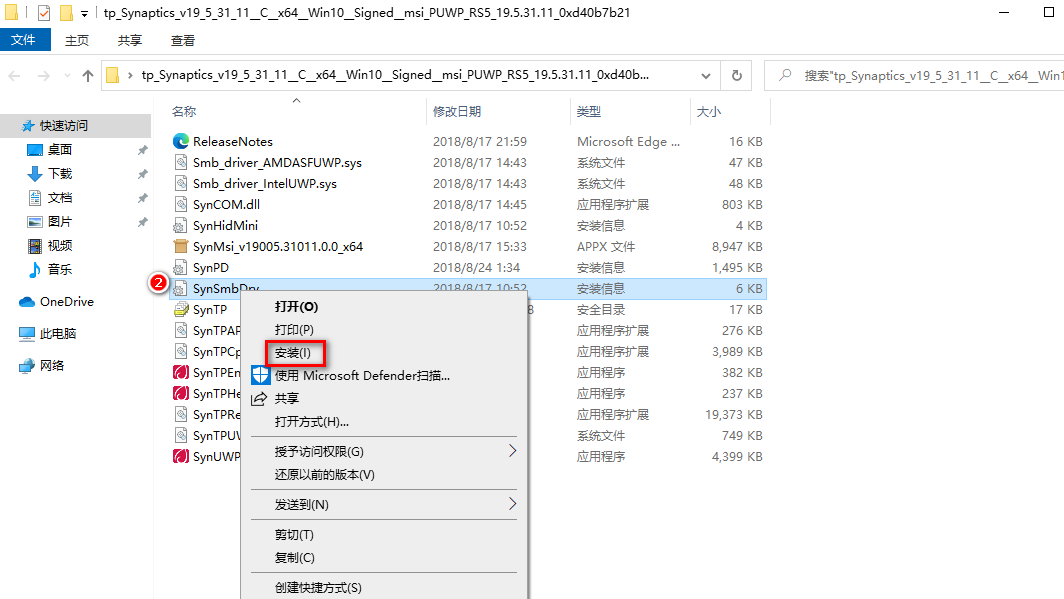The width and height of the screenshot is (1064, 599).
Task: Click the refresh button beside address bar
Action: (737, 76)
